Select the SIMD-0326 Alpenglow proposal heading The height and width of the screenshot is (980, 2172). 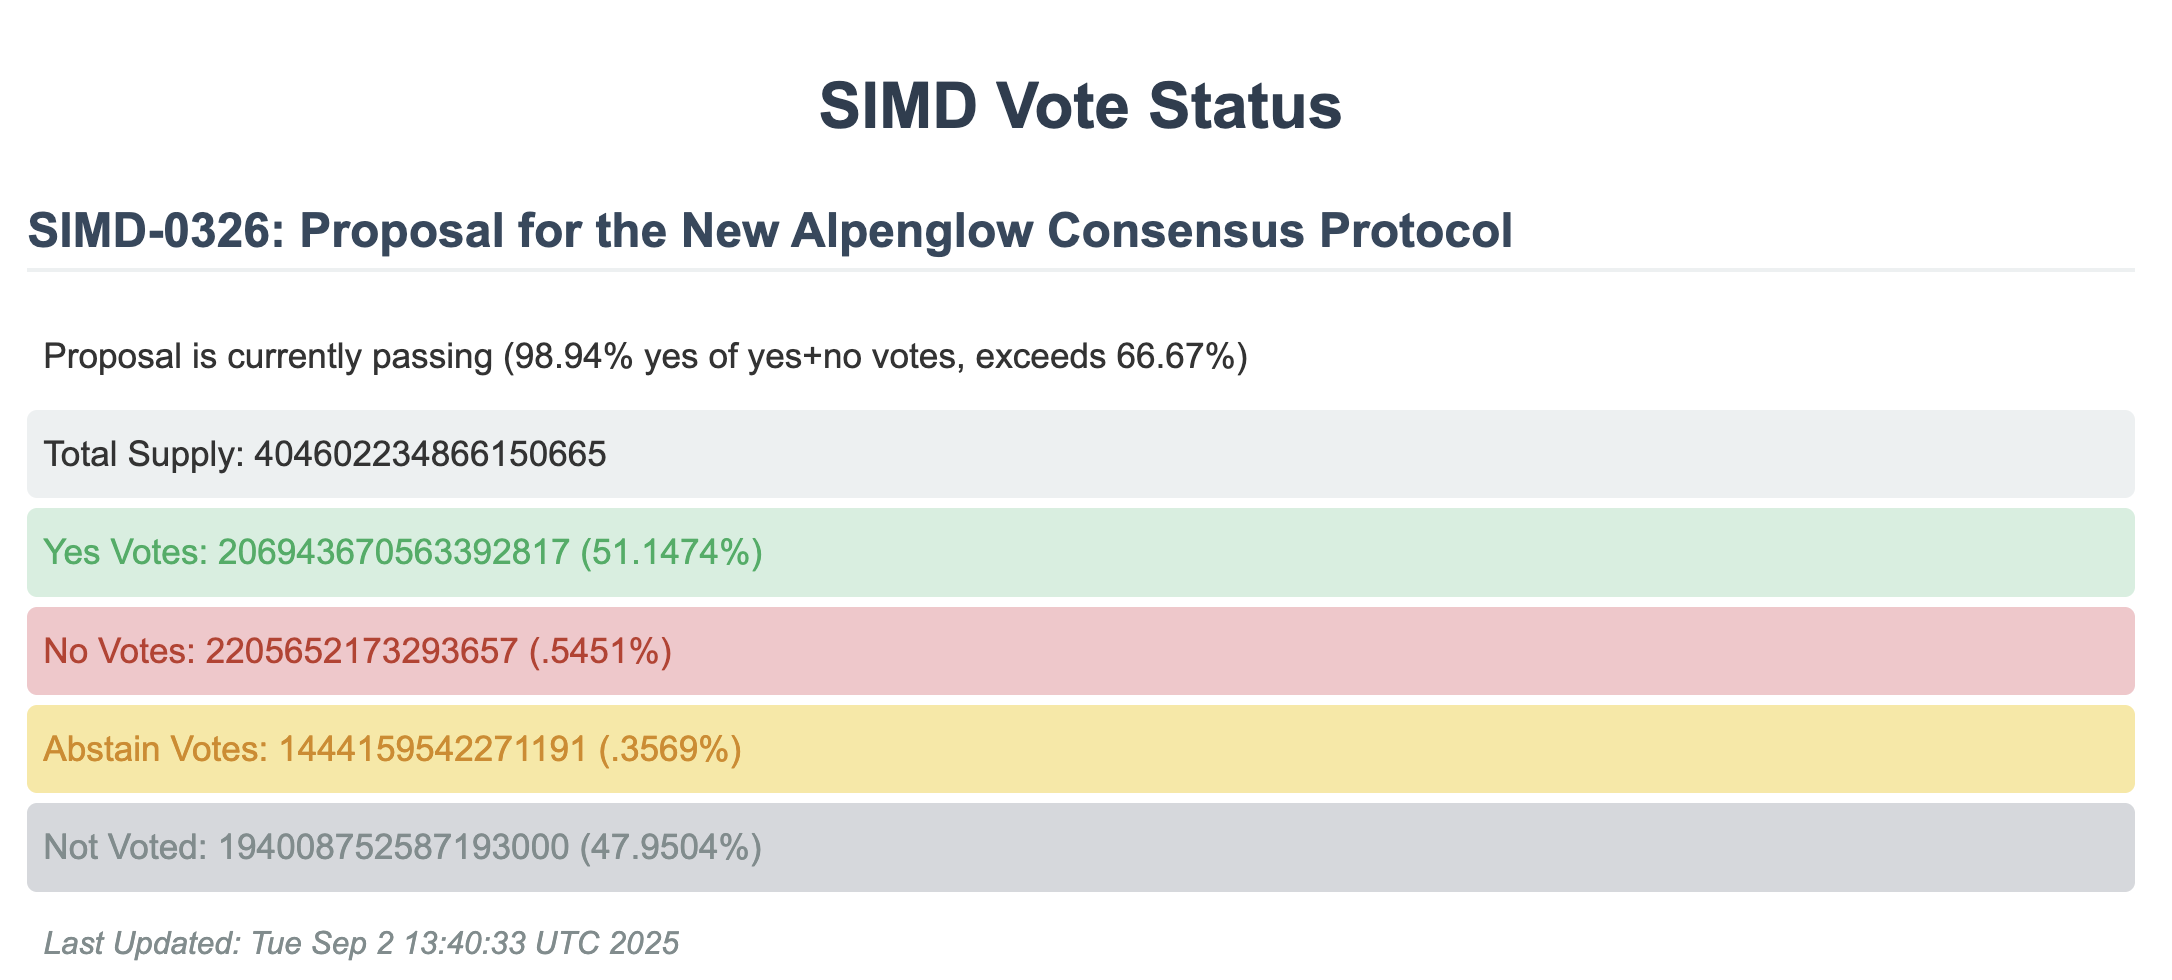(x=769, y=231)
